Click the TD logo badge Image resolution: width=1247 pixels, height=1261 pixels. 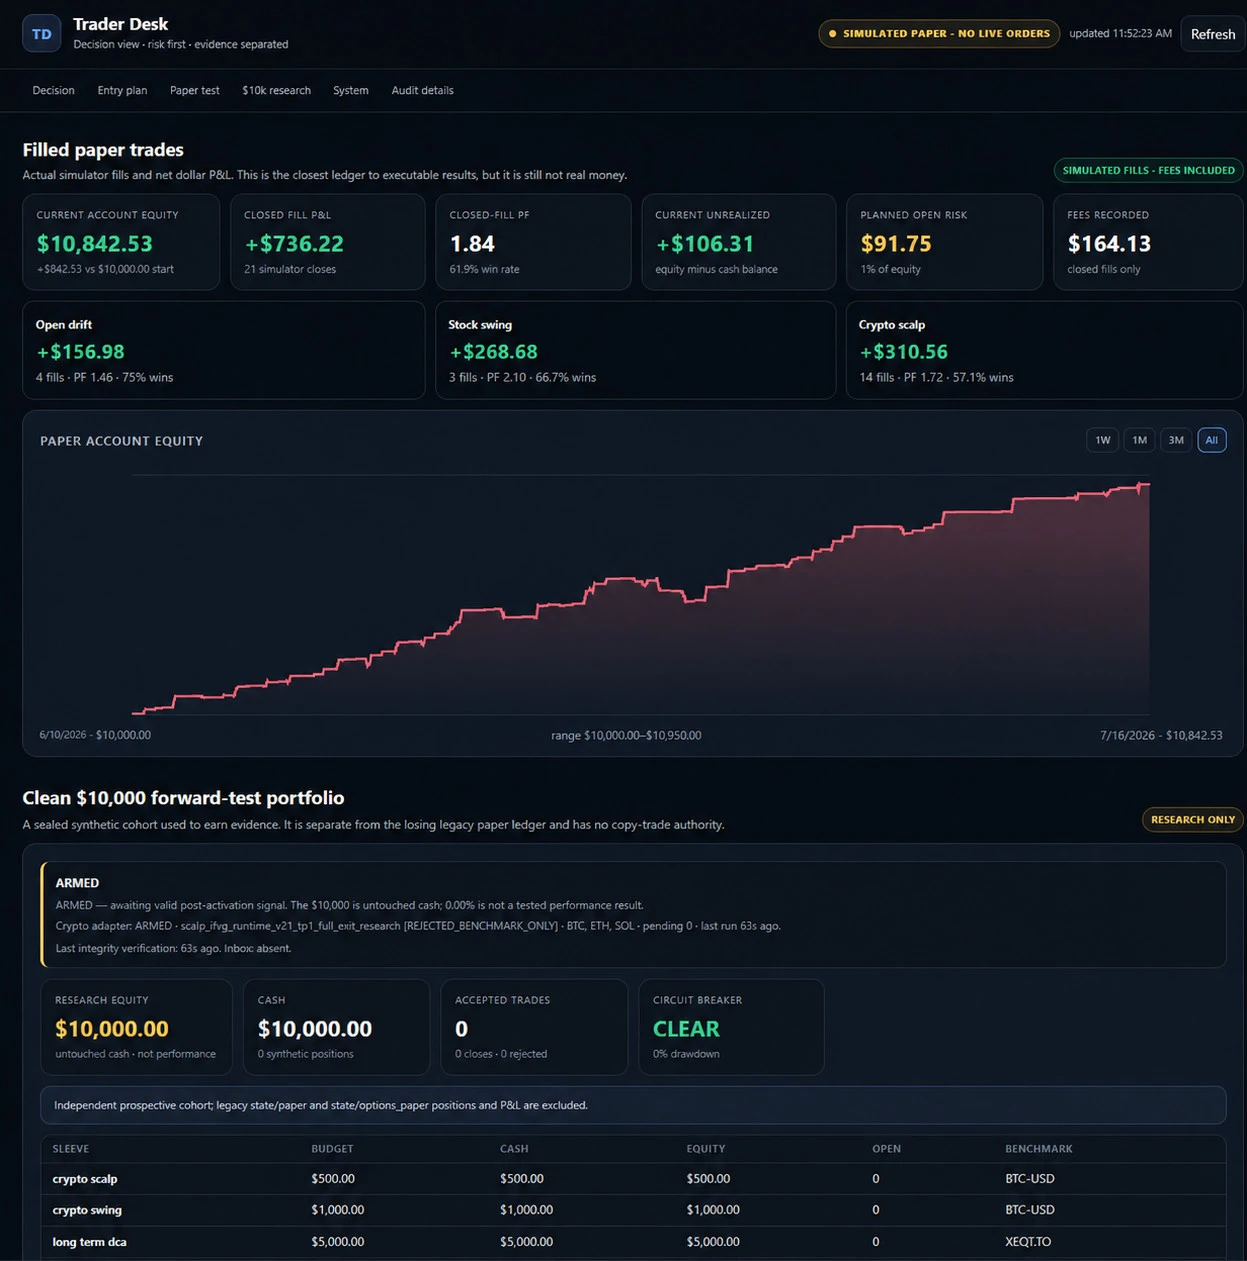click(41, 33)
